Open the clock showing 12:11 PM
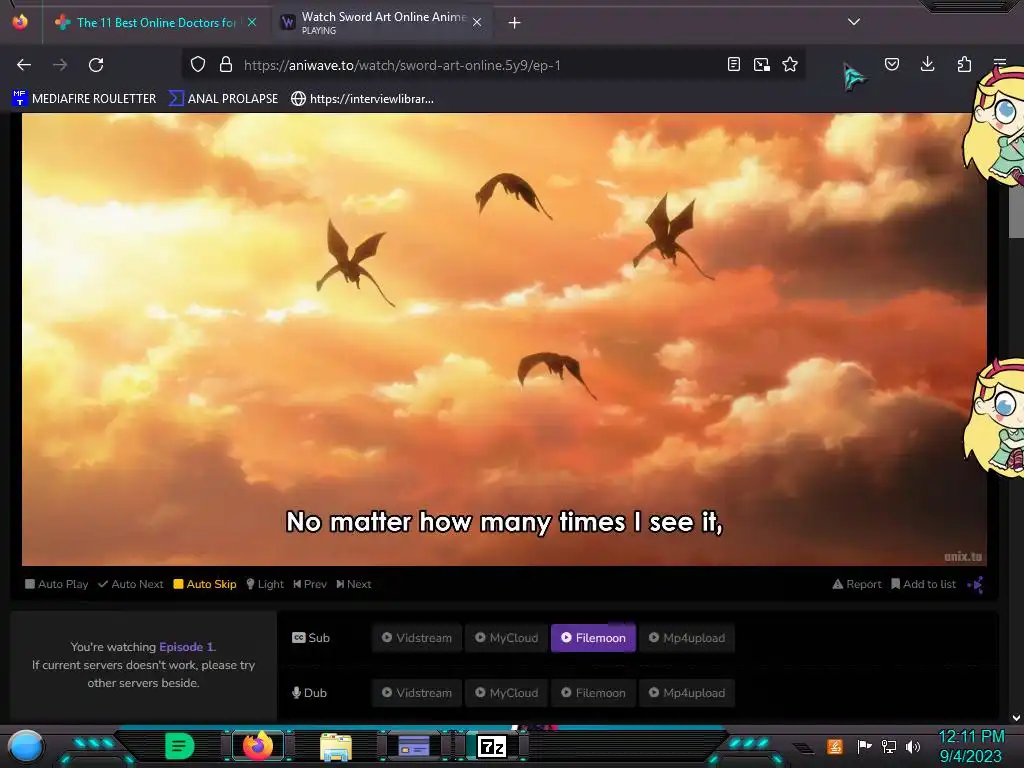The height and width of the screenshot is (768, 1024). (970, 746)
